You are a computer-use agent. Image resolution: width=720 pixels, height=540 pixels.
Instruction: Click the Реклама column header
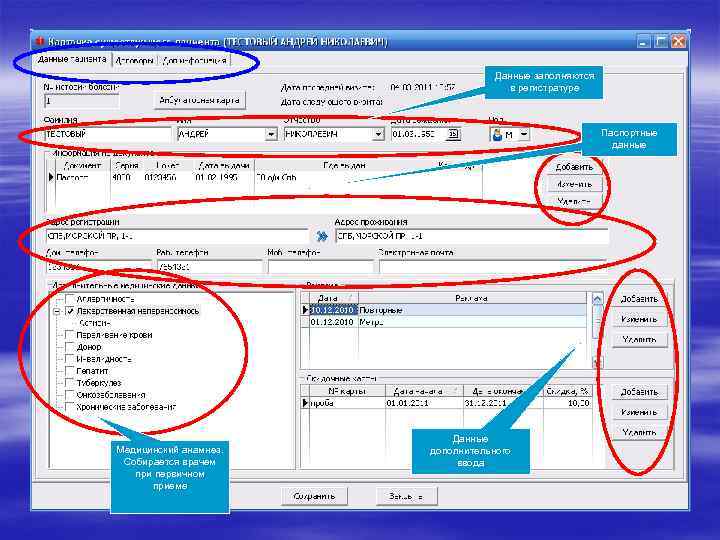[472, 298]
